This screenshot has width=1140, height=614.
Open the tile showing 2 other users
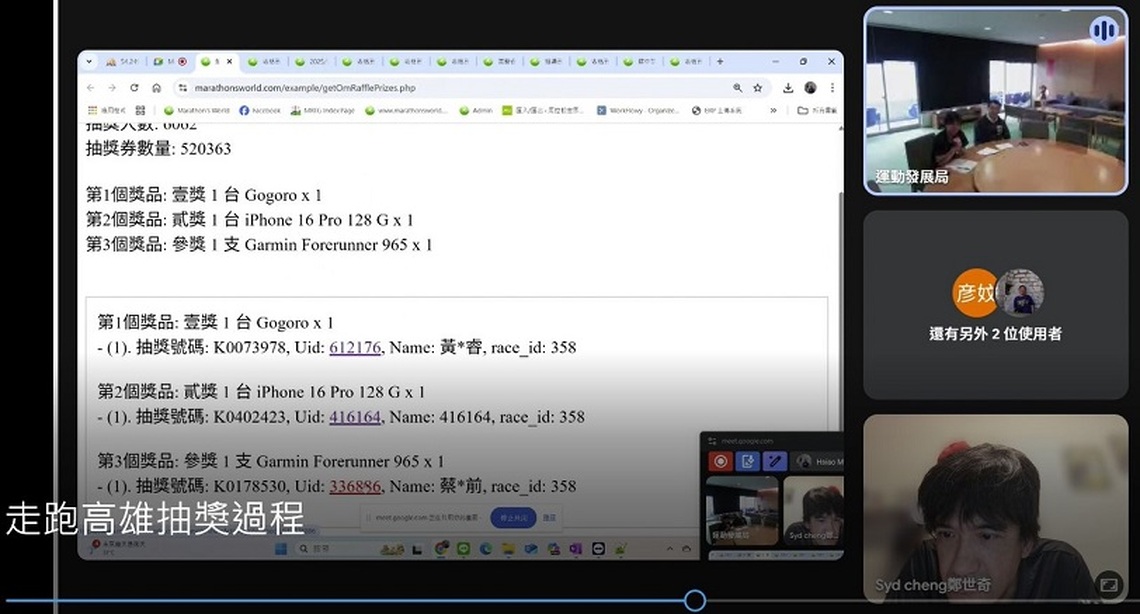pos(995,305)
